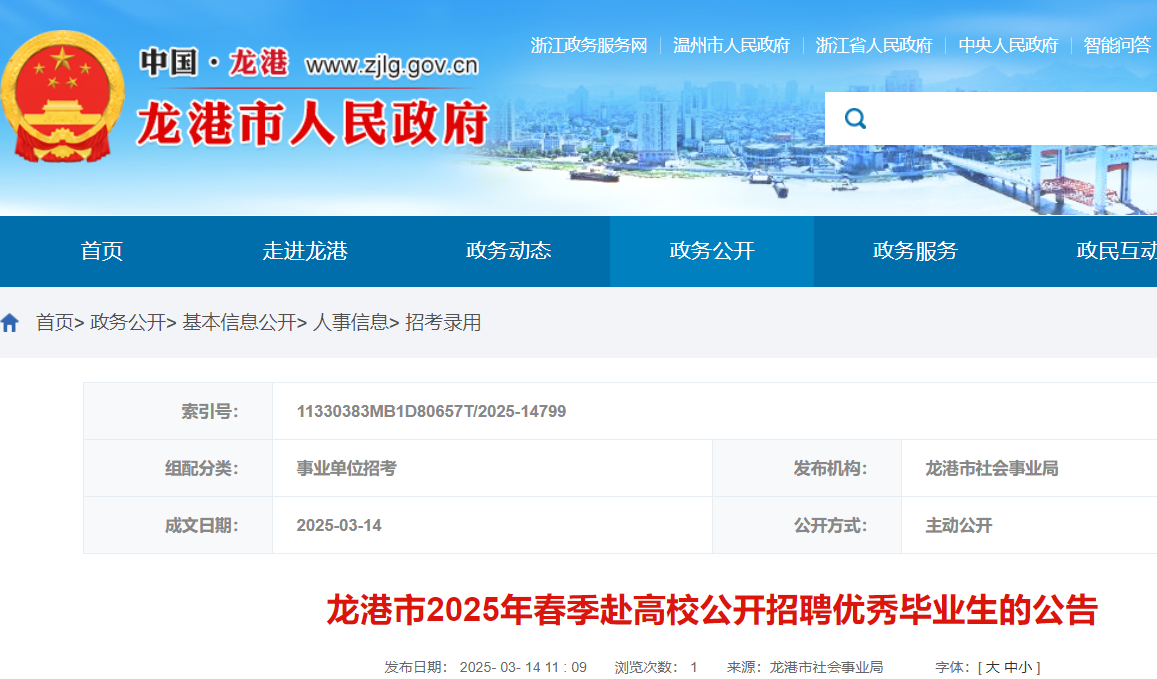The height and width of the screenshot is (679, 1157).
Task: Open 政务服务 navigation tab
Action: pos(915,251)
